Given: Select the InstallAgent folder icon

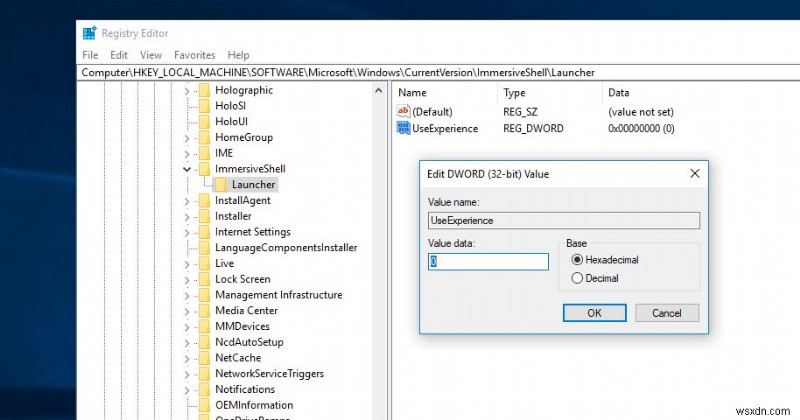Looking at the screenshot, I should pos(204,201).
